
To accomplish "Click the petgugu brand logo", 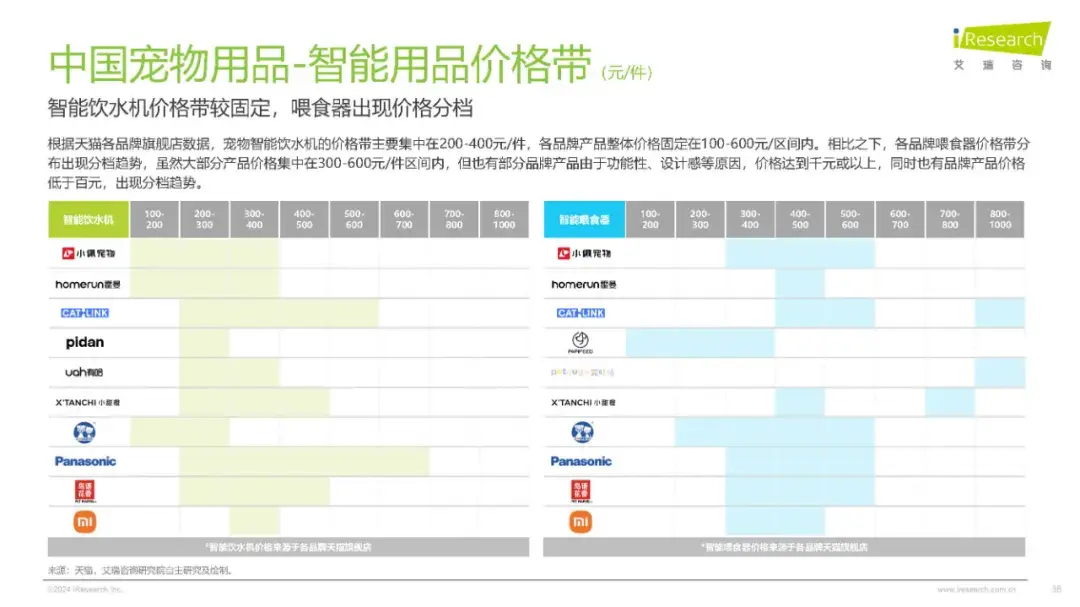I will [582, 372].
